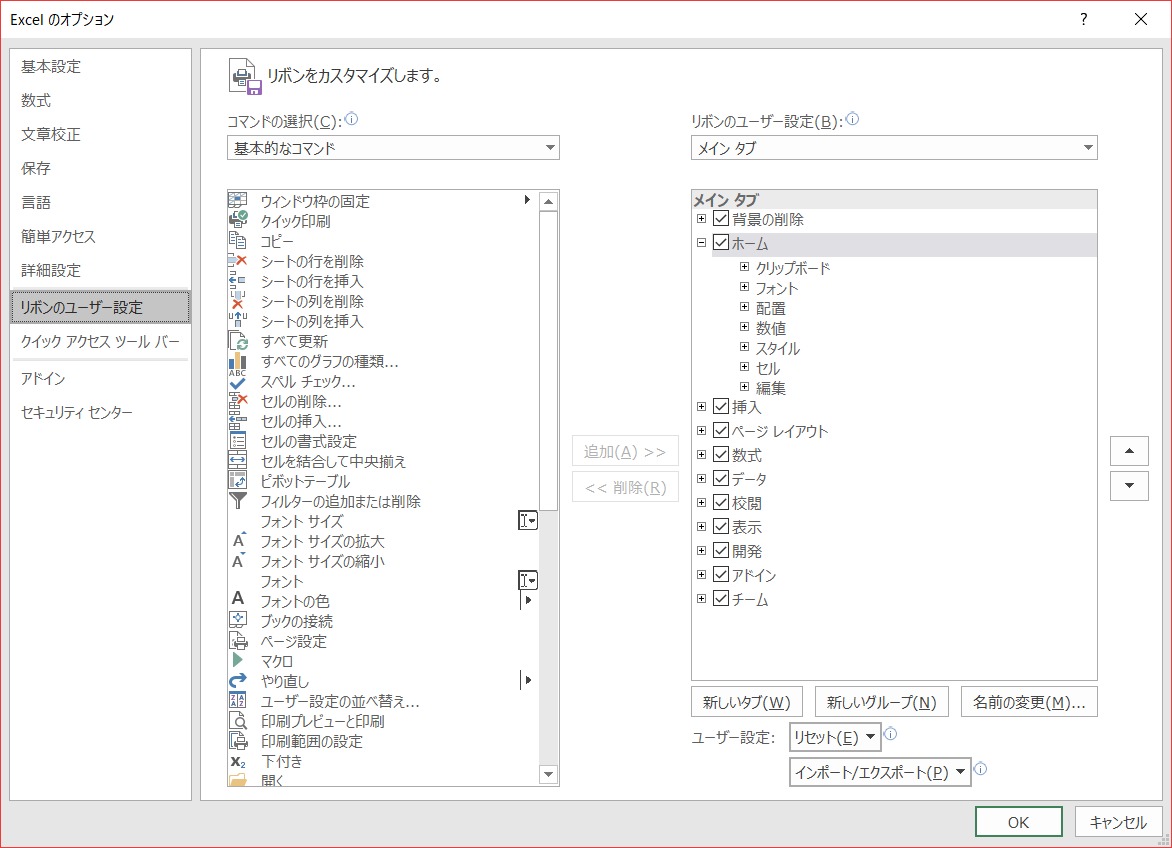
Task: Click the 名前の変更 button
Action: 1029,702
